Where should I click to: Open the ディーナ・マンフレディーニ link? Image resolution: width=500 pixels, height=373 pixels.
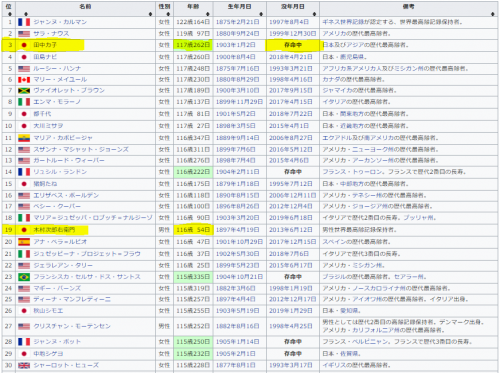pos(72,299)
